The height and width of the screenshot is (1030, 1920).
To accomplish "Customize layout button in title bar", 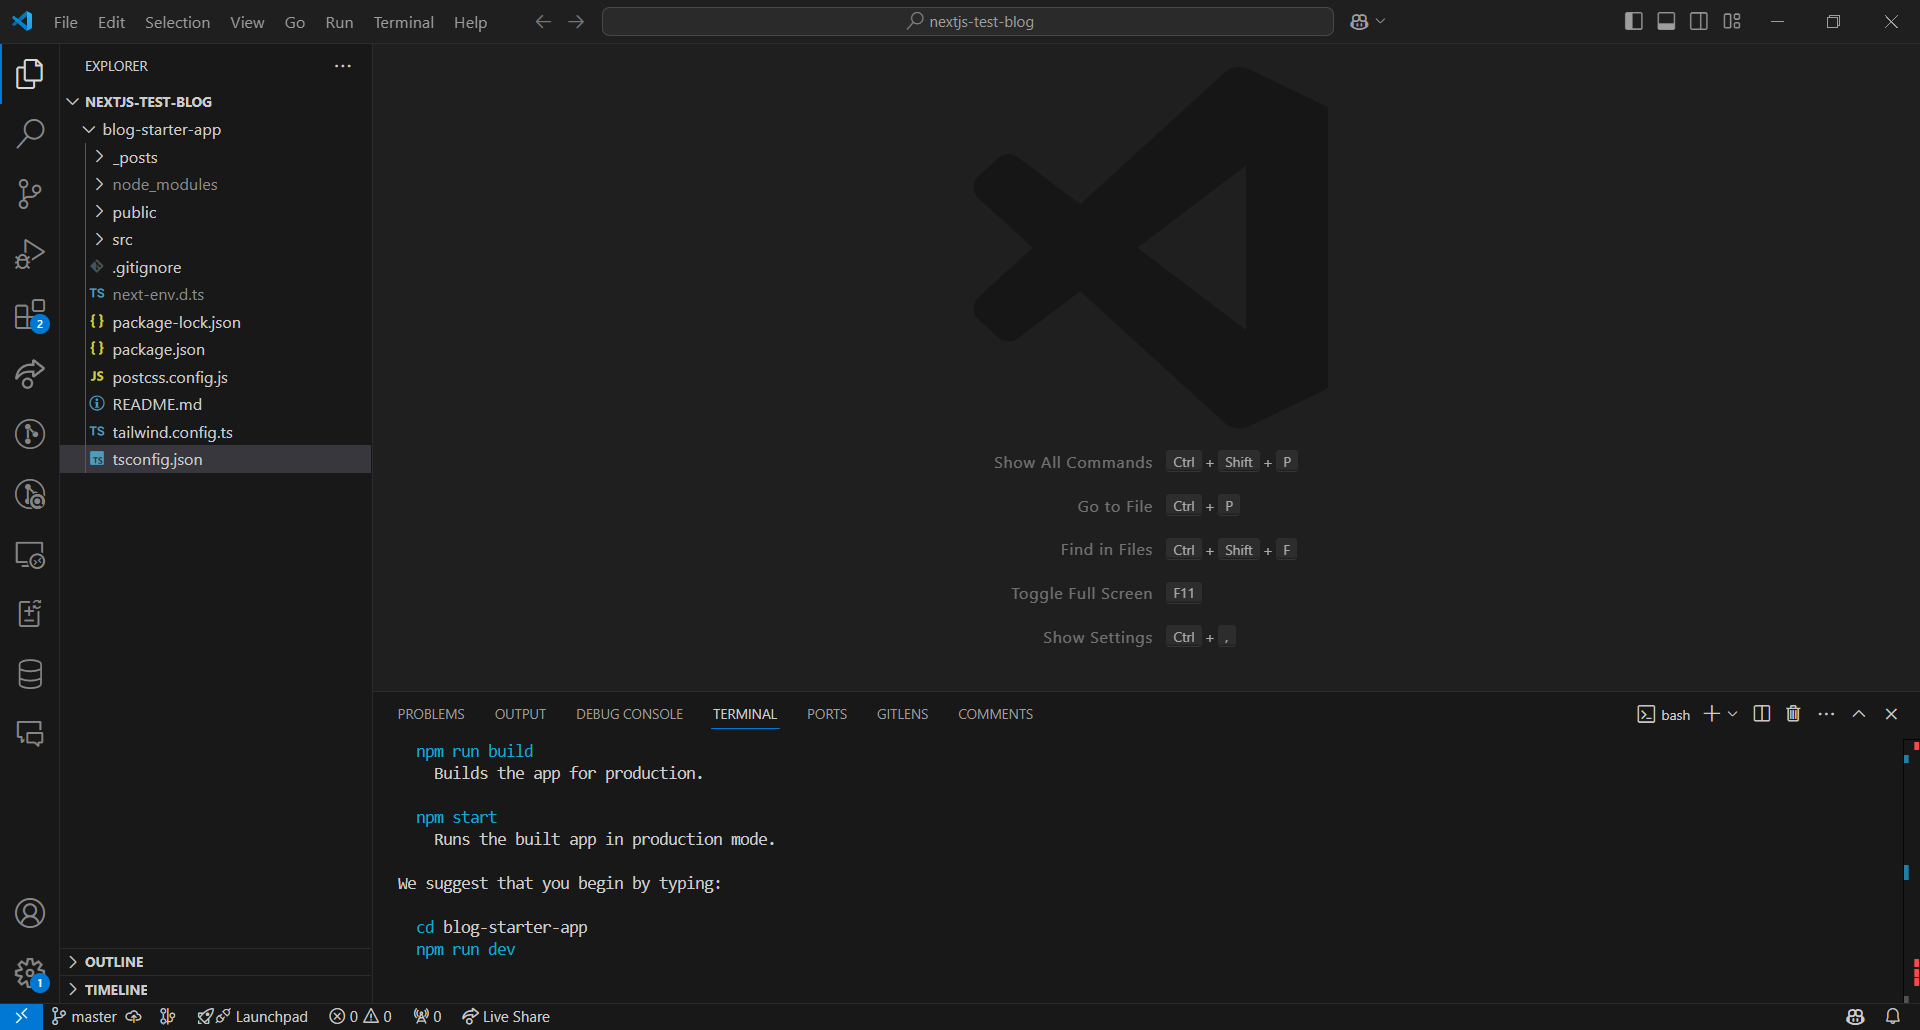I will click(x=1732, y=22).
